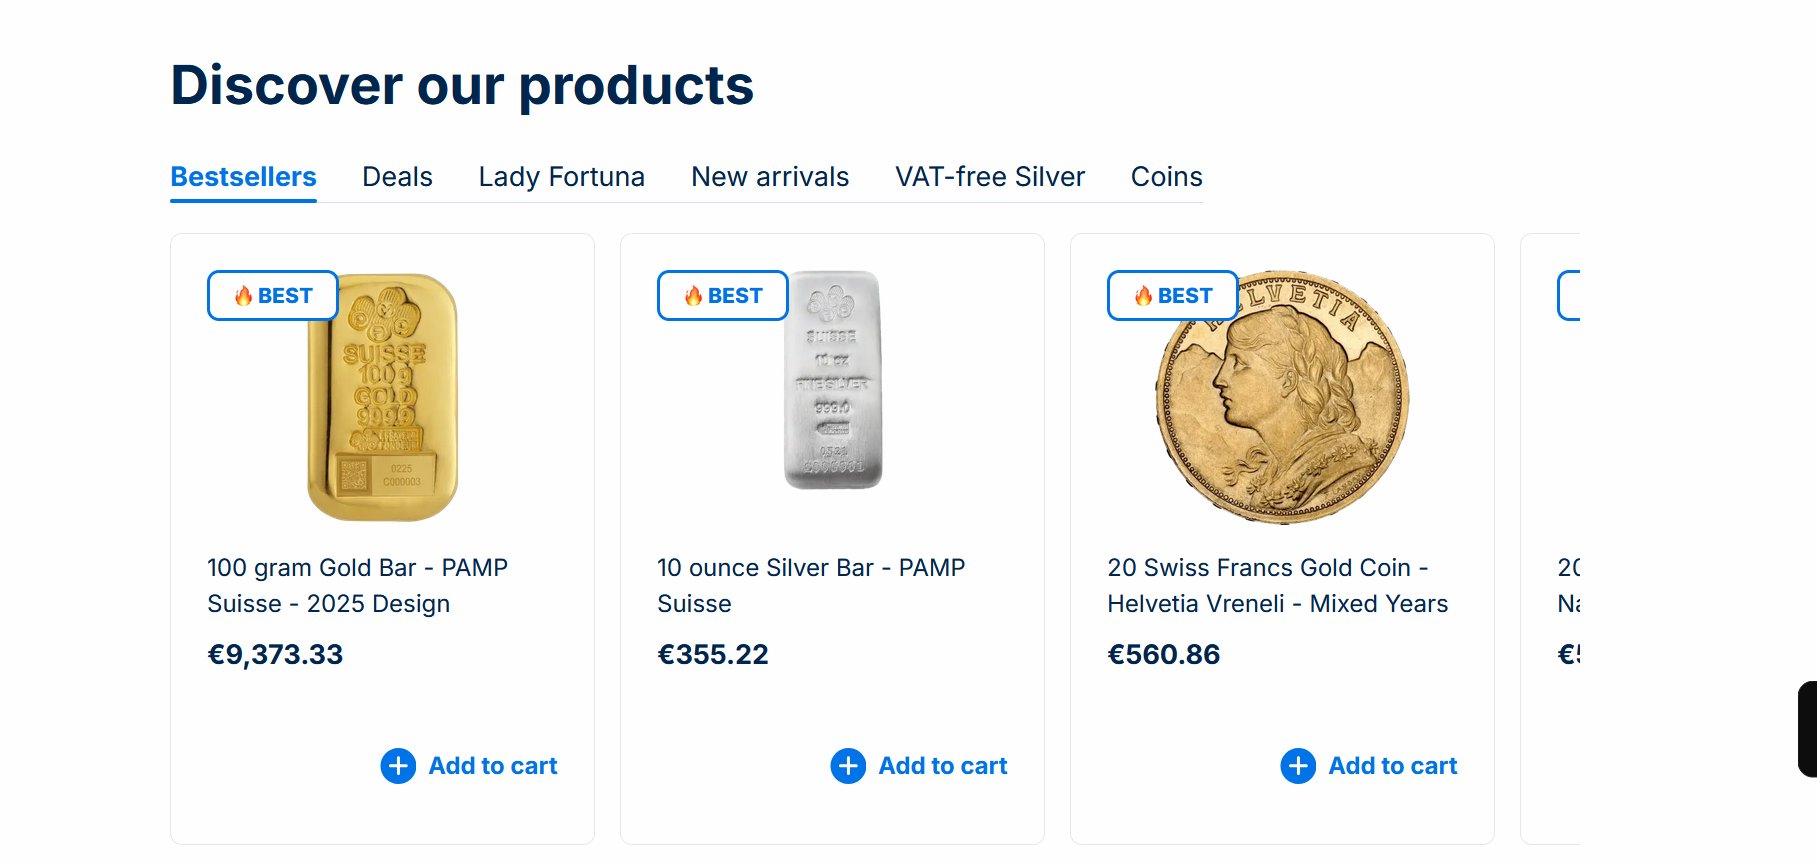Image resolution: width=1817 pixels, height=862 pixels.
Task: Click the black widget at right edge
Action: coord(1807,729)
